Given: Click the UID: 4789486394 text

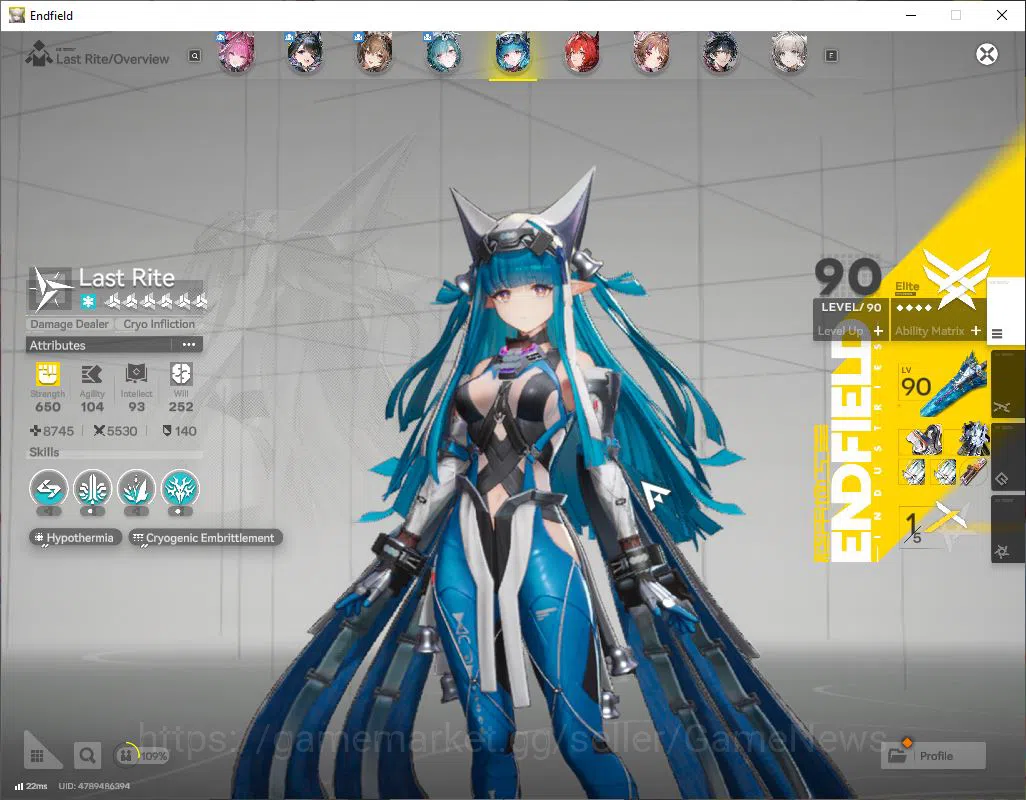Looking at the screenshot, I should pyautogui.click(x=94, y=786).
